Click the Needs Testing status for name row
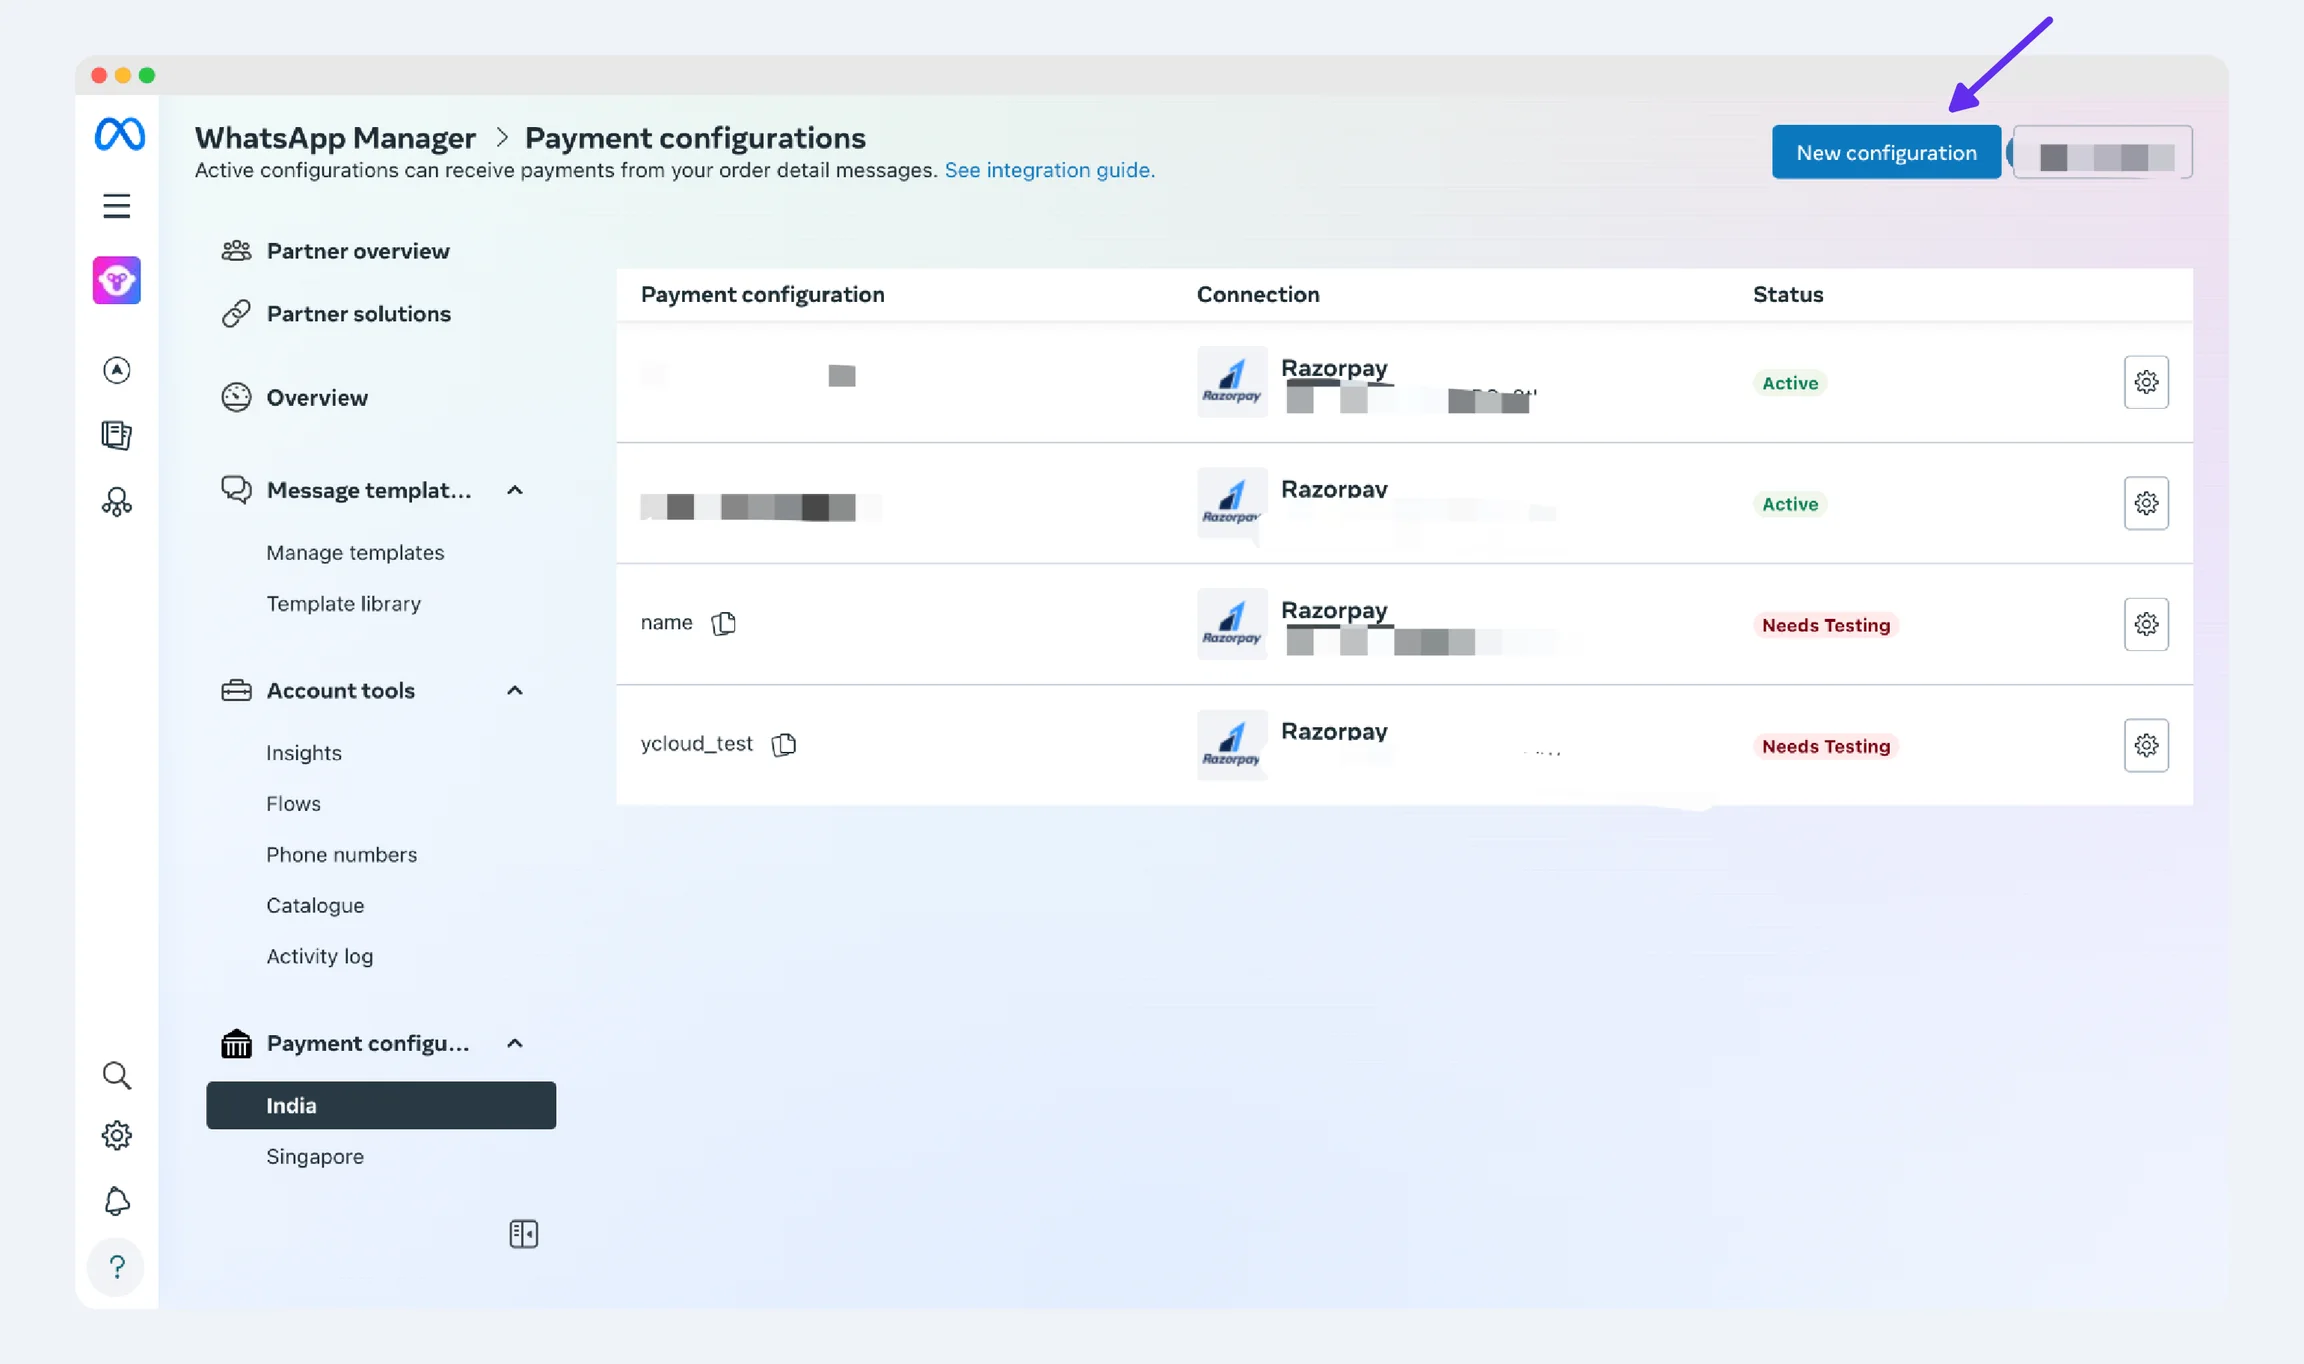Screen dimensions: 2304x1364 coord(1825,625)
